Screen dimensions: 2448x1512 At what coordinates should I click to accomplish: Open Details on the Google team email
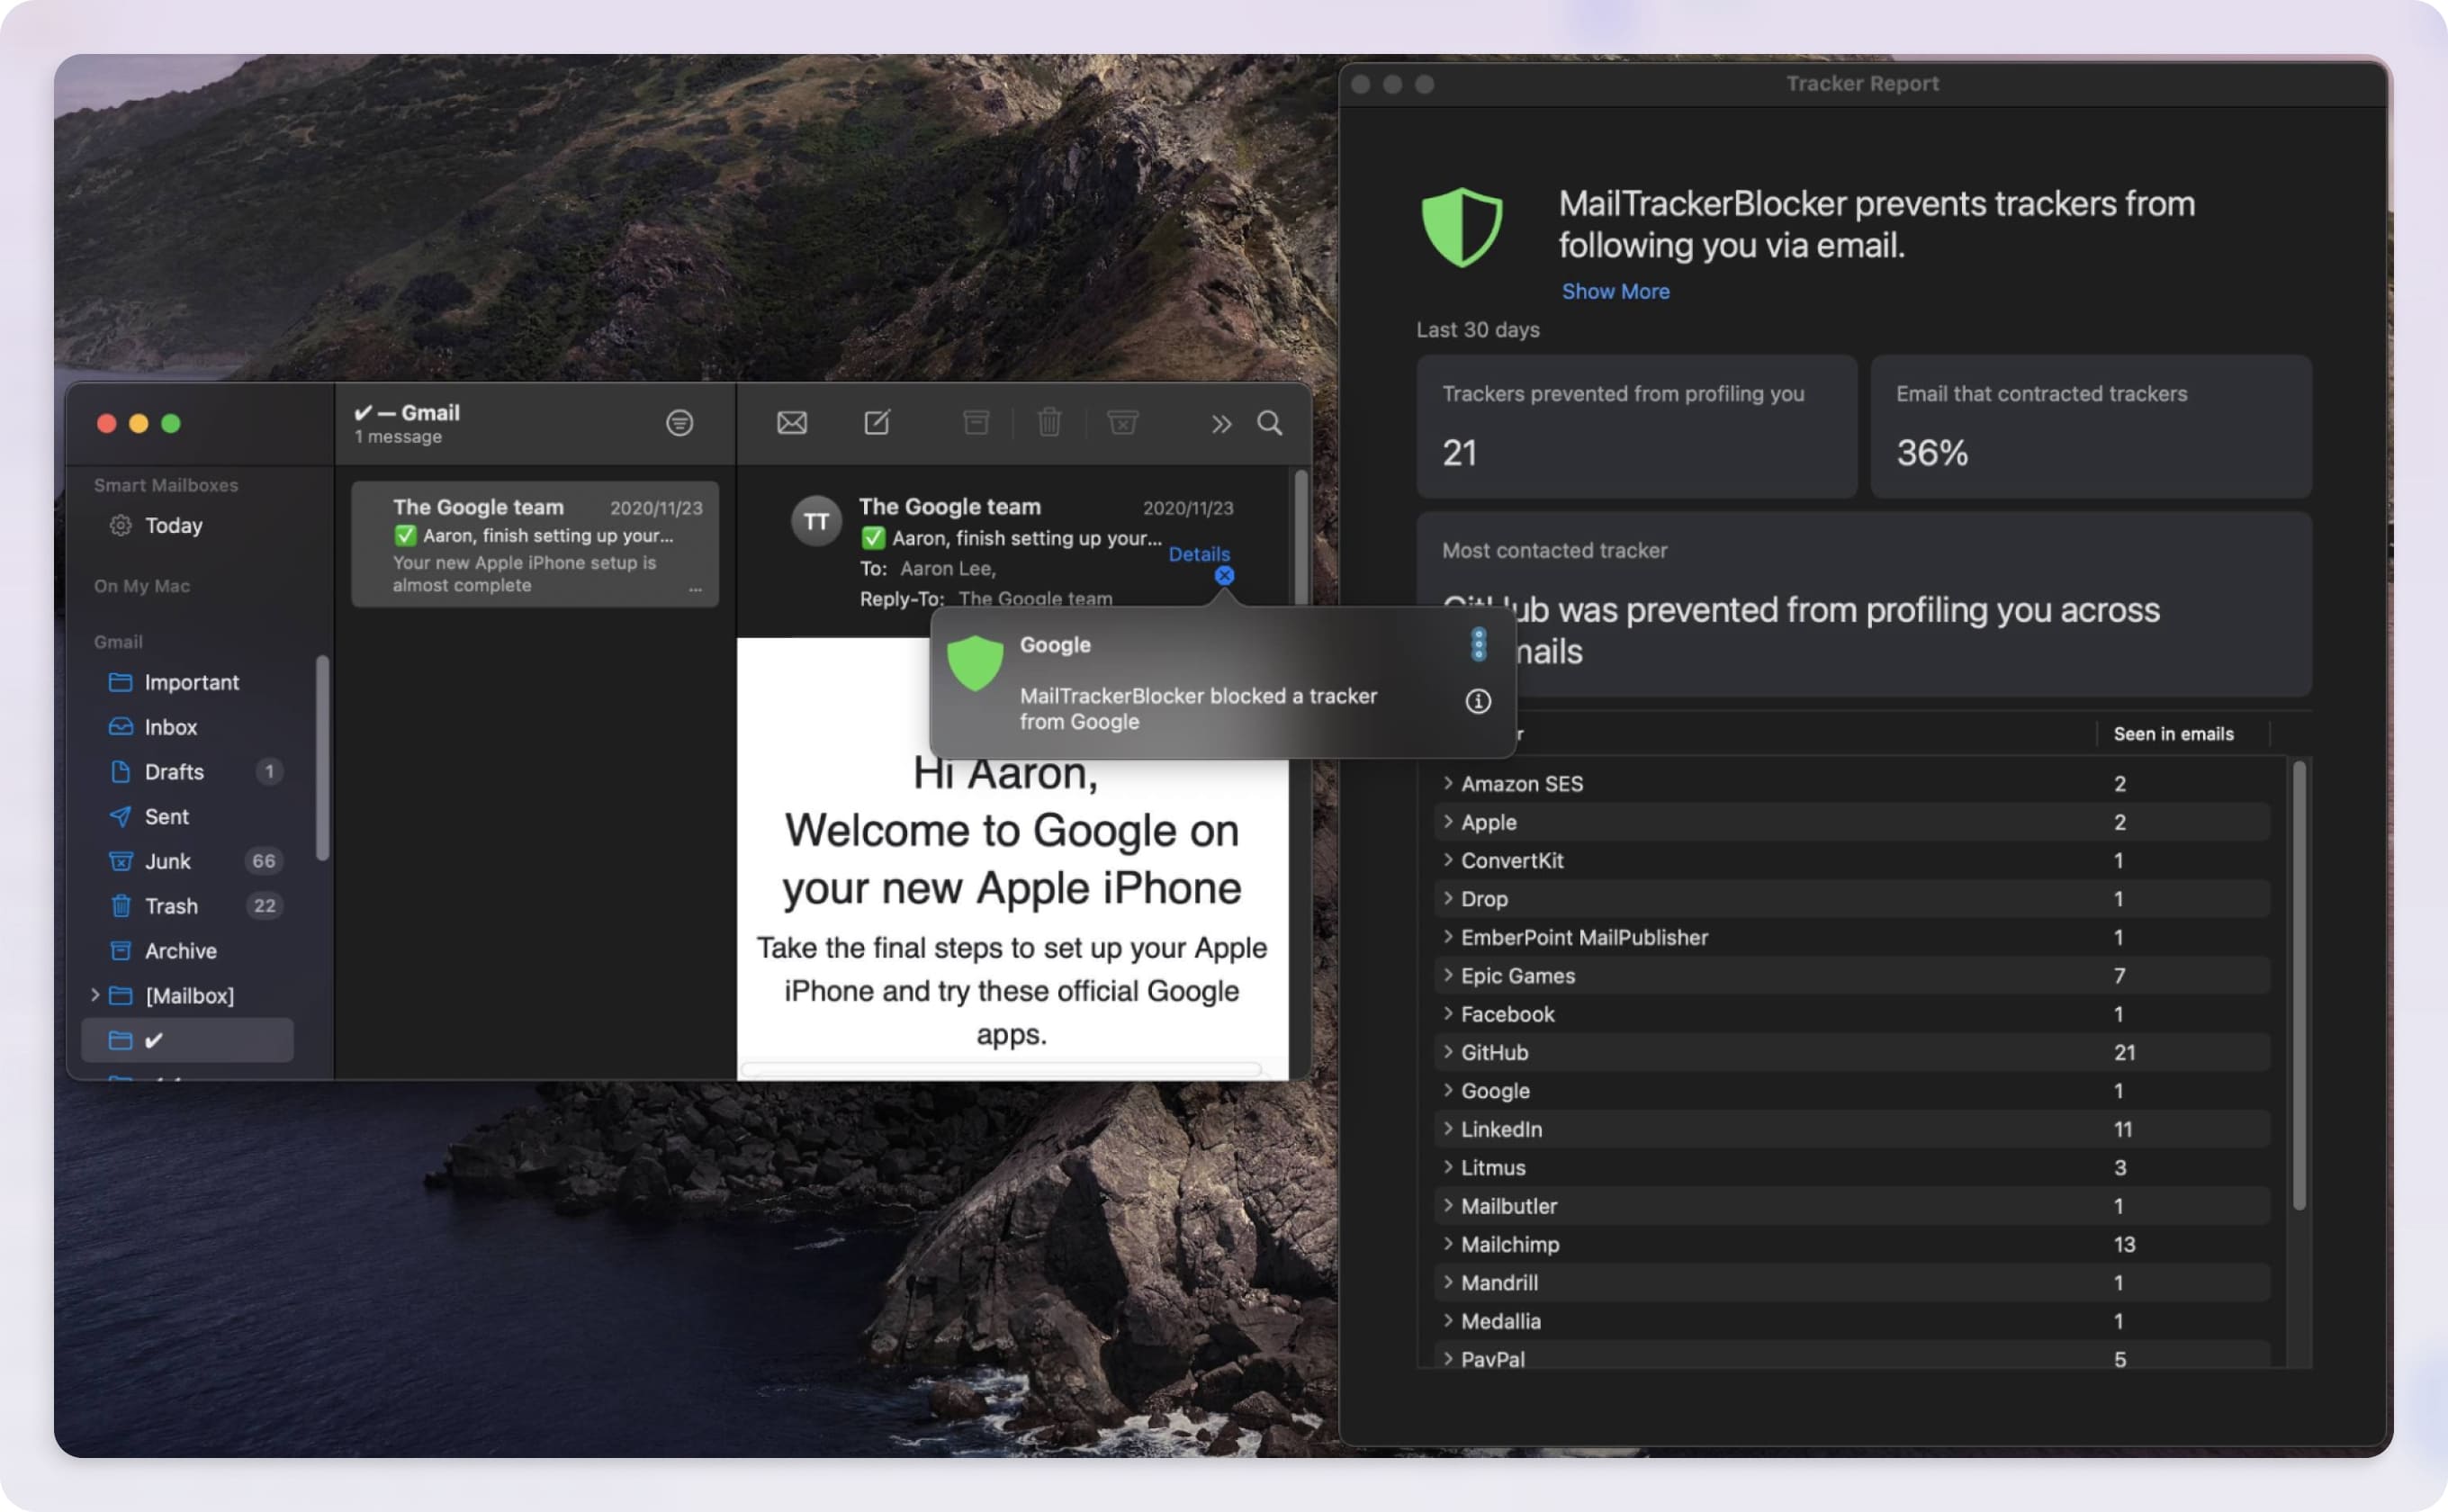pos(1199,554)
